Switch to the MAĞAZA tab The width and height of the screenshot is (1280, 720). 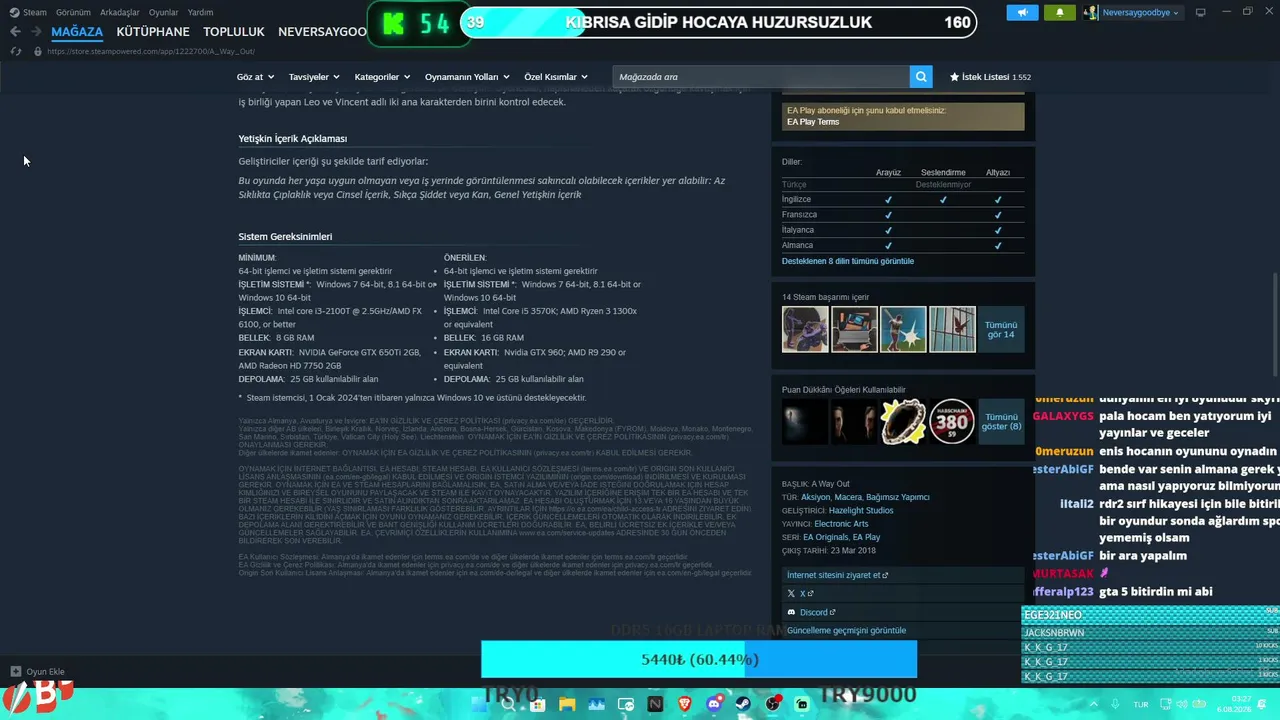pos(77,32)
